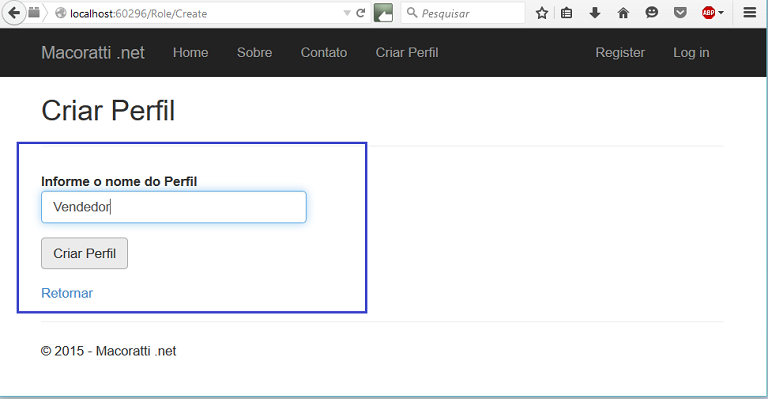Image resolution: width=768 pixels, height=399 pixels.
Task: Click the address bar URL
Action: [139, 14]
